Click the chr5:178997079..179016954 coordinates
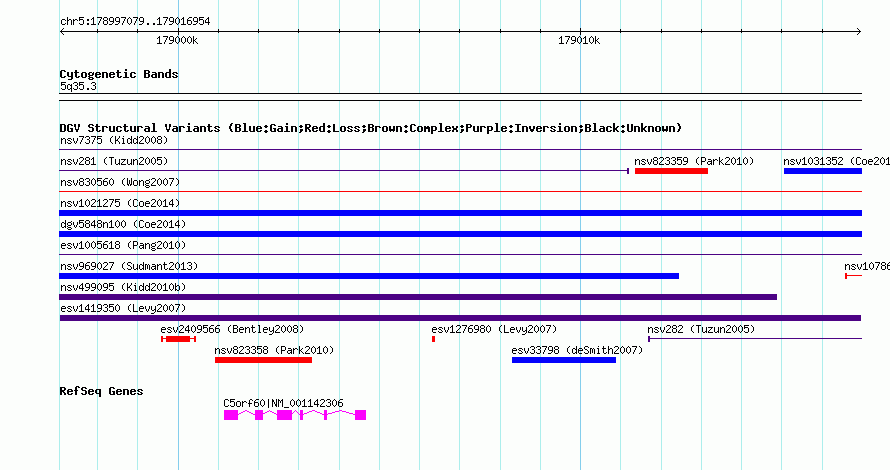The width and height of the screenshot is (890, 470). tap(135, 22)
